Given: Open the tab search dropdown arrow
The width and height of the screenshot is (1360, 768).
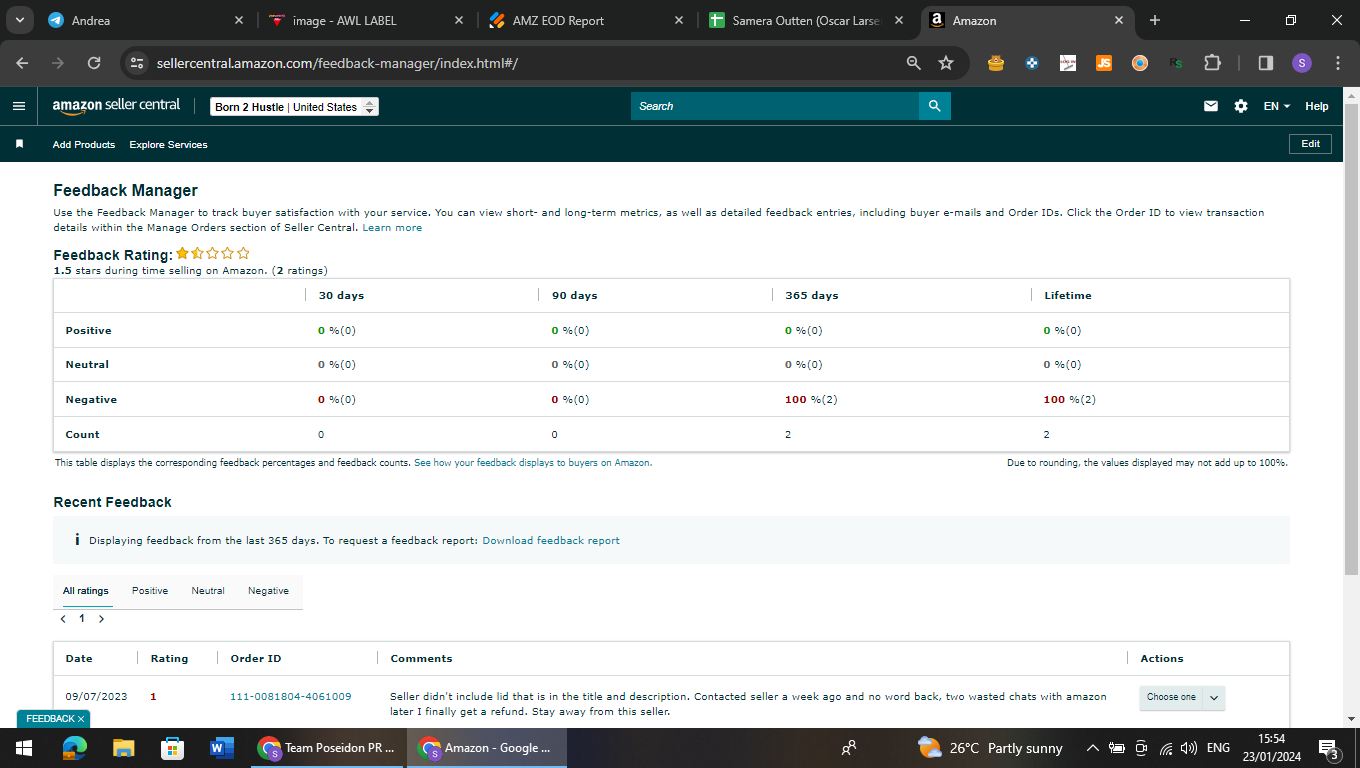Looking at the screenshot, I should (x=19, y=20).
